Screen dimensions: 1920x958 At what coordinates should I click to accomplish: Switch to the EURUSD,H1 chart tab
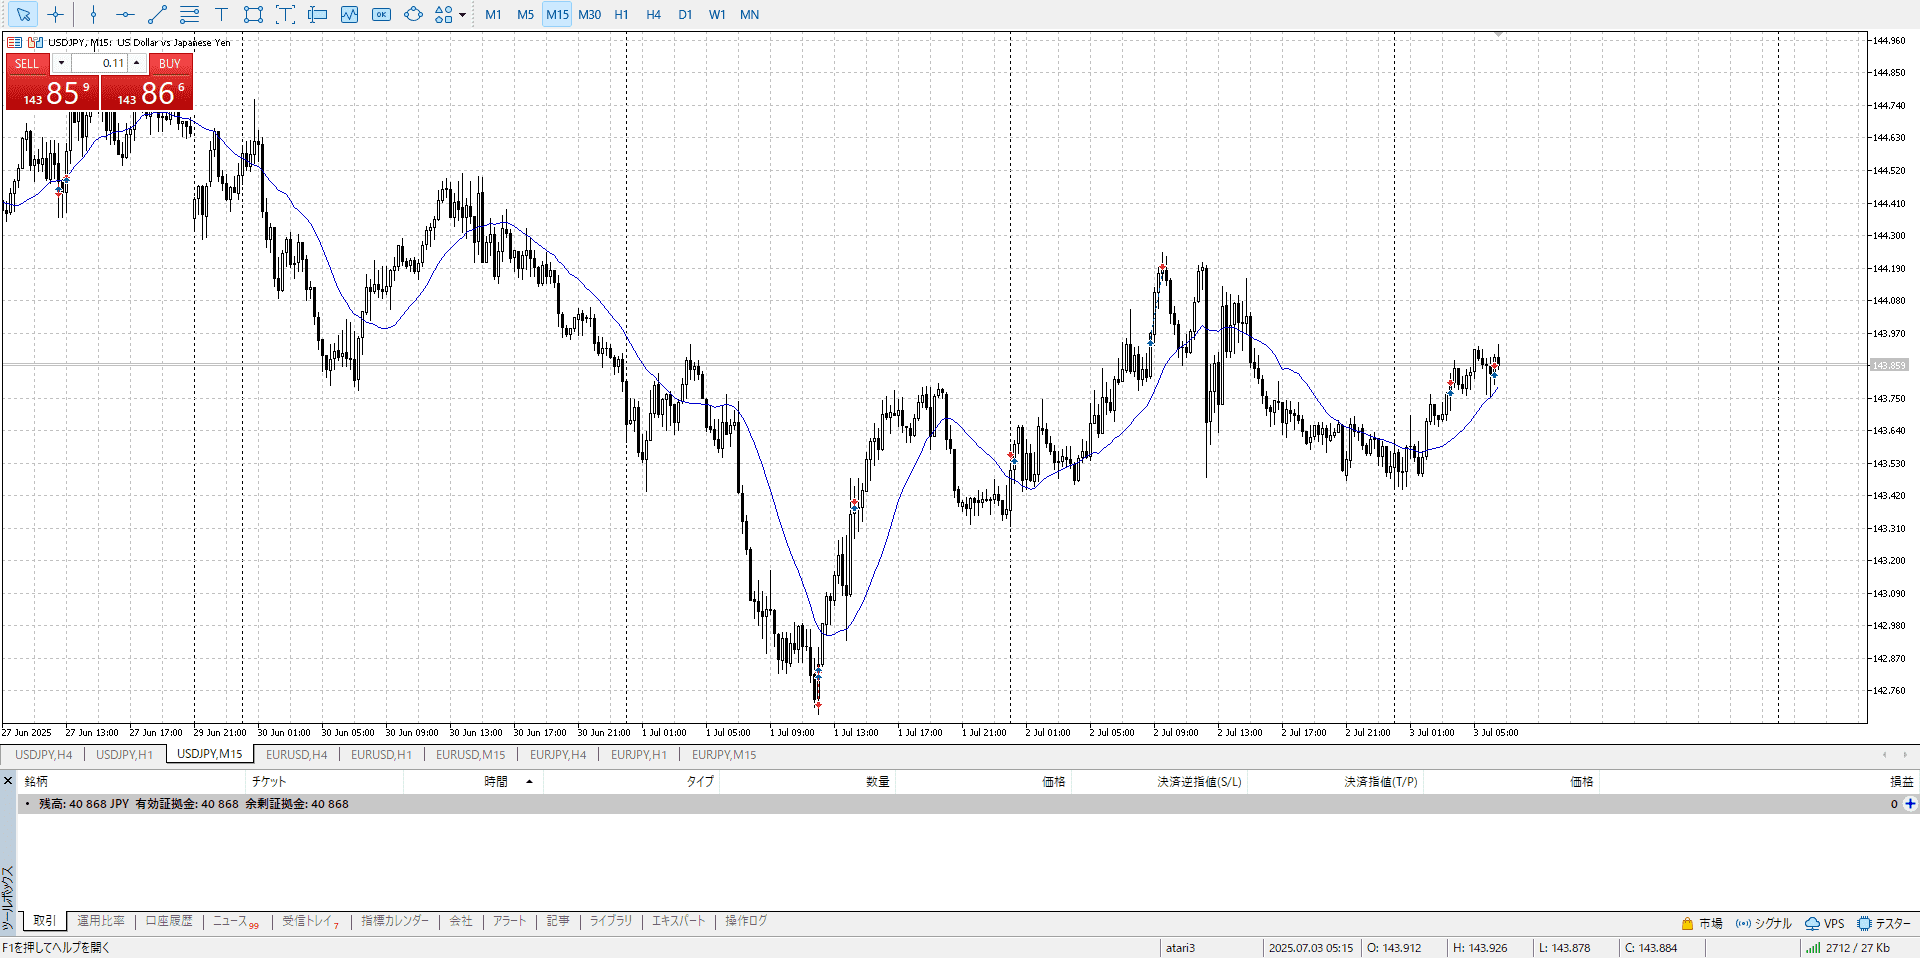click(381, 754)
